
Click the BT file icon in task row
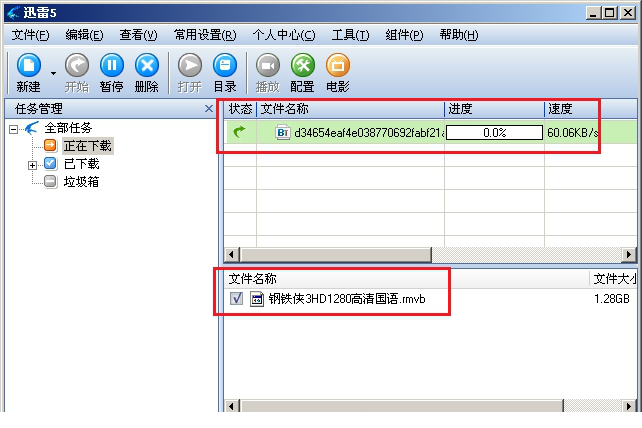tap(283, 132)
